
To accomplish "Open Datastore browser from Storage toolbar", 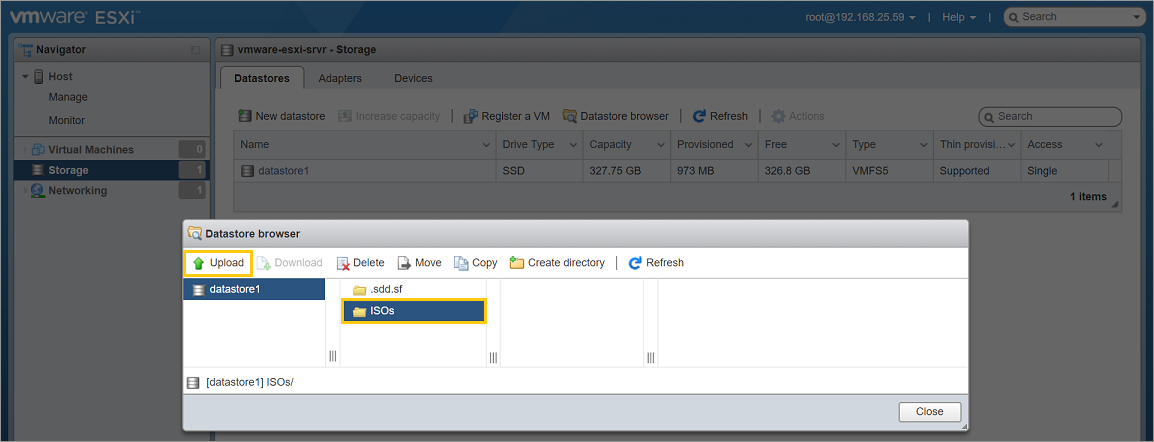I will click(616, 116).
